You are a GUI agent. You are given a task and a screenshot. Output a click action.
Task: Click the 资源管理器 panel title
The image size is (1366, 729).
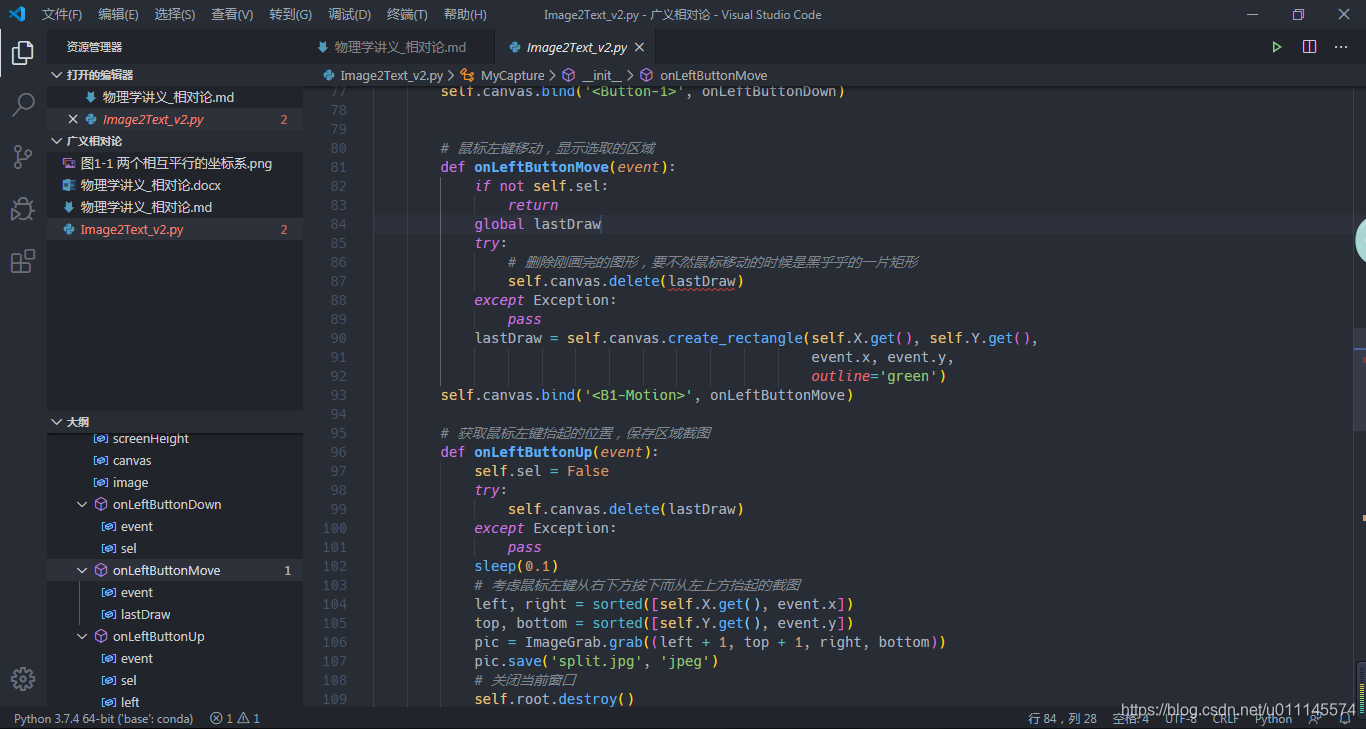point(94,47)
